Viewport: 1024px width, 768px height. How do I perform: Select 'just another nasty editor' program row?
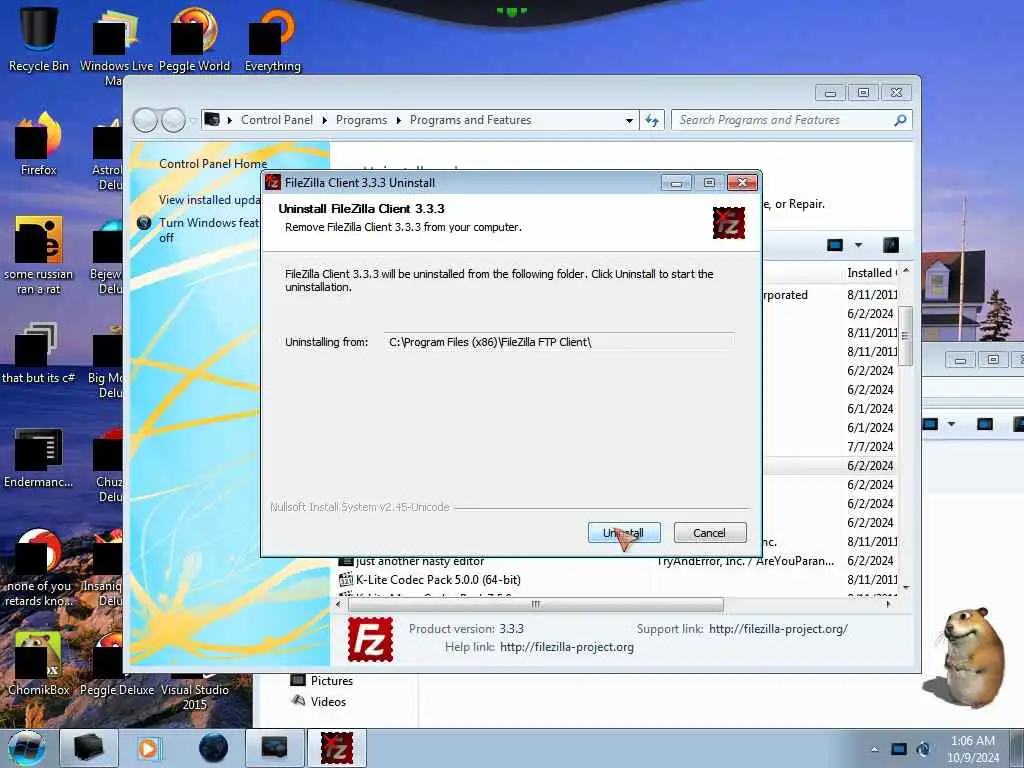pyautogui.click(x=618, y=561)
